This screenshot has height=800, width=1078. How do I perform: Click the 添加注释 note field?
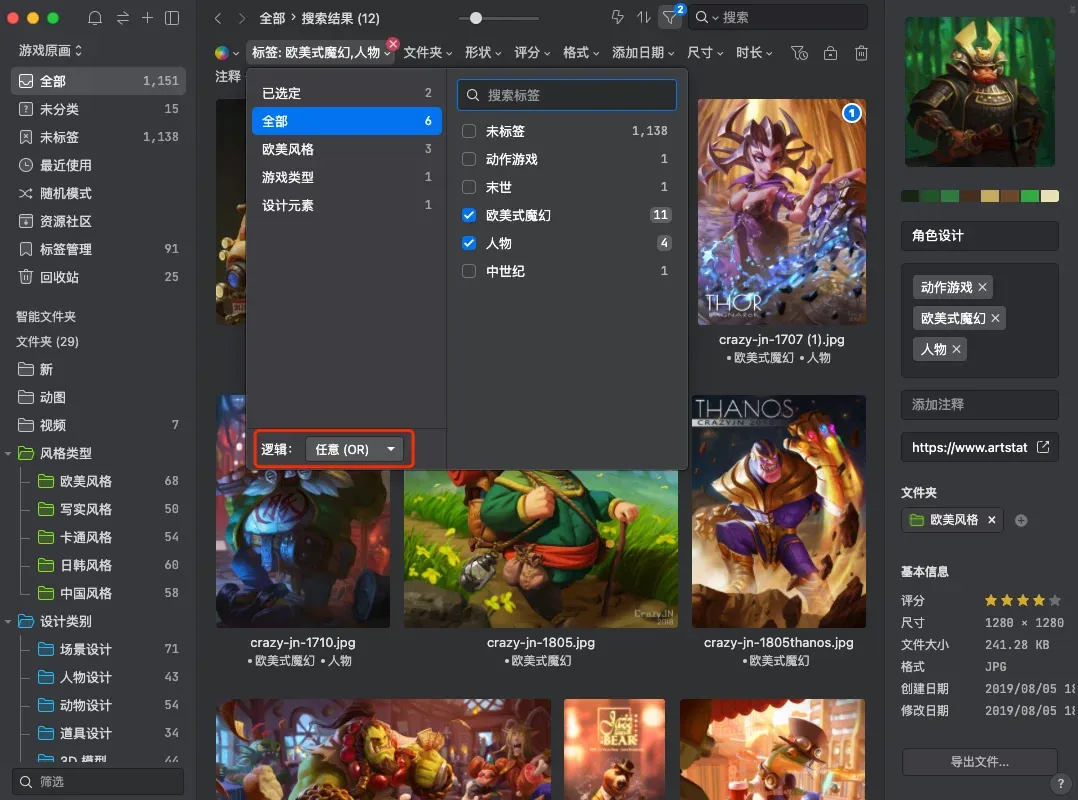coord(980,405)
